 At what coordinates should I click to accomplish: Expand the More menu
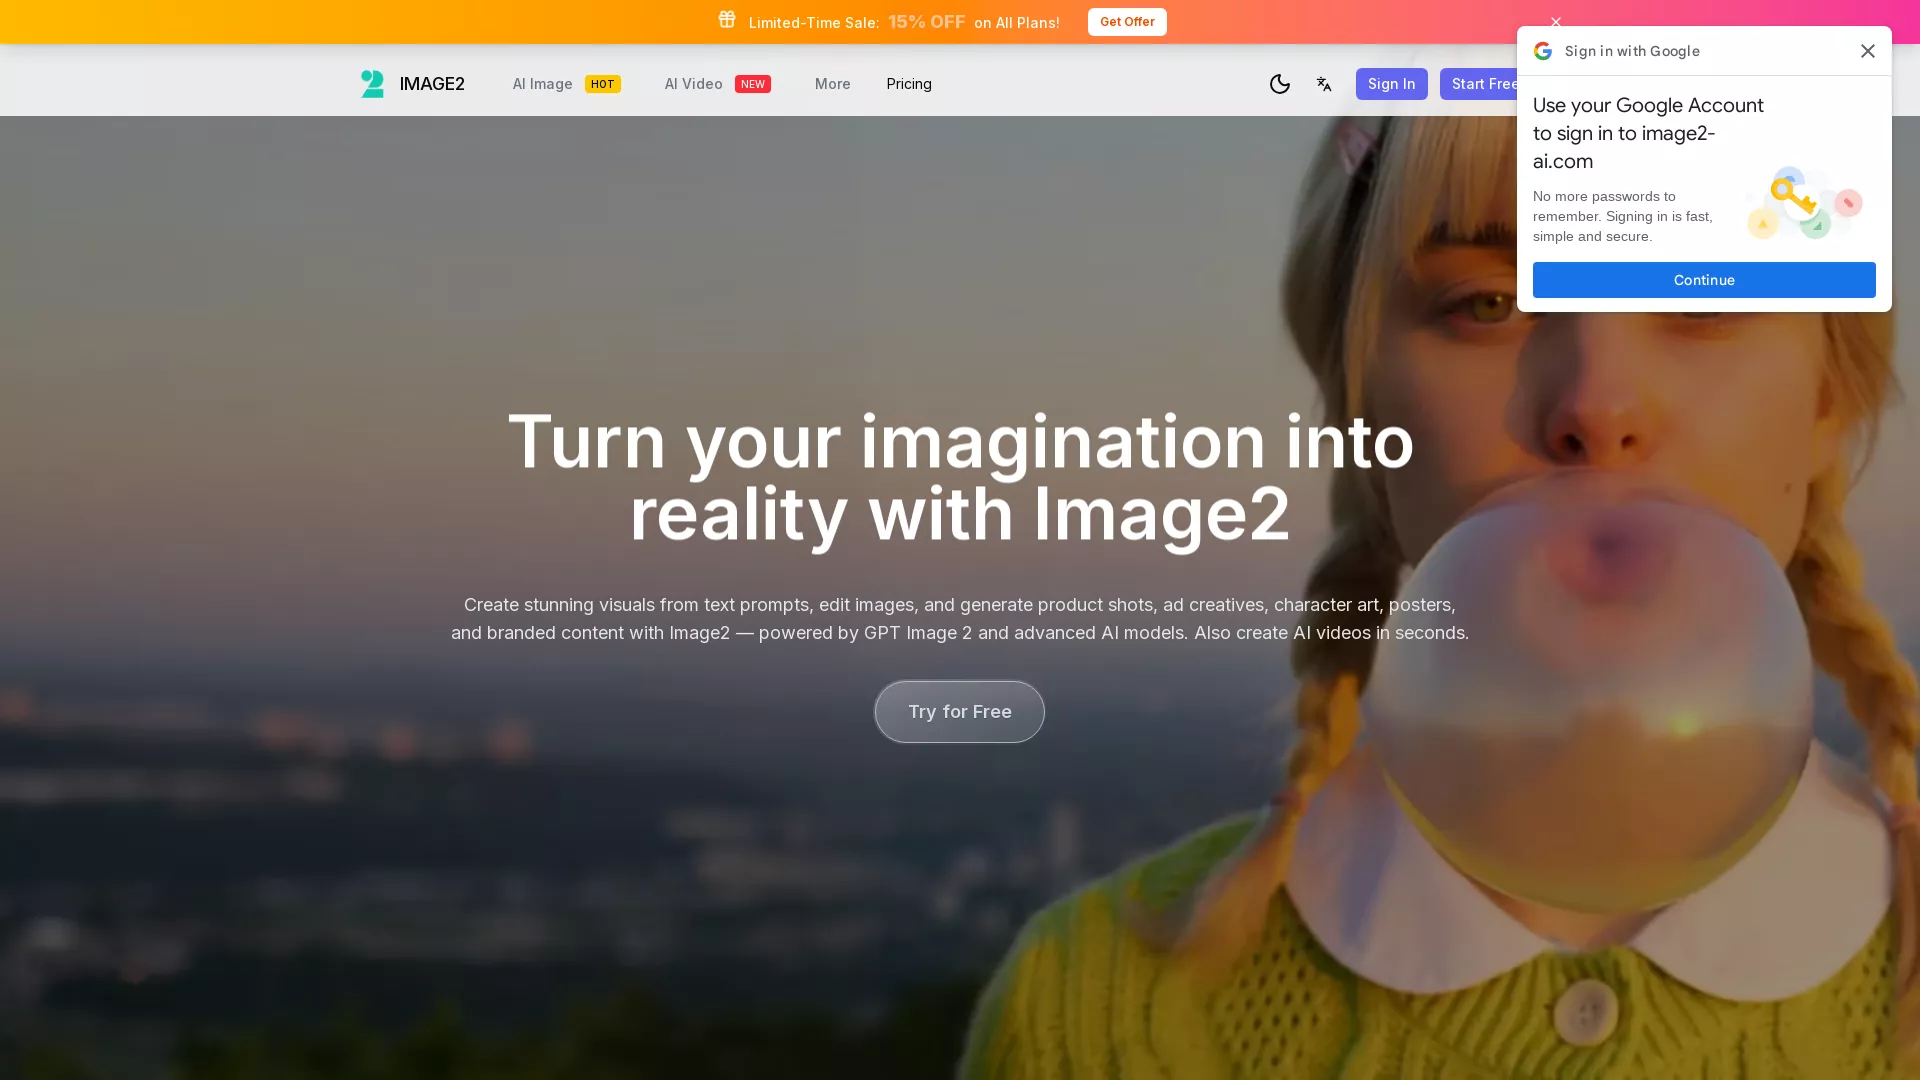click(832, 84)
